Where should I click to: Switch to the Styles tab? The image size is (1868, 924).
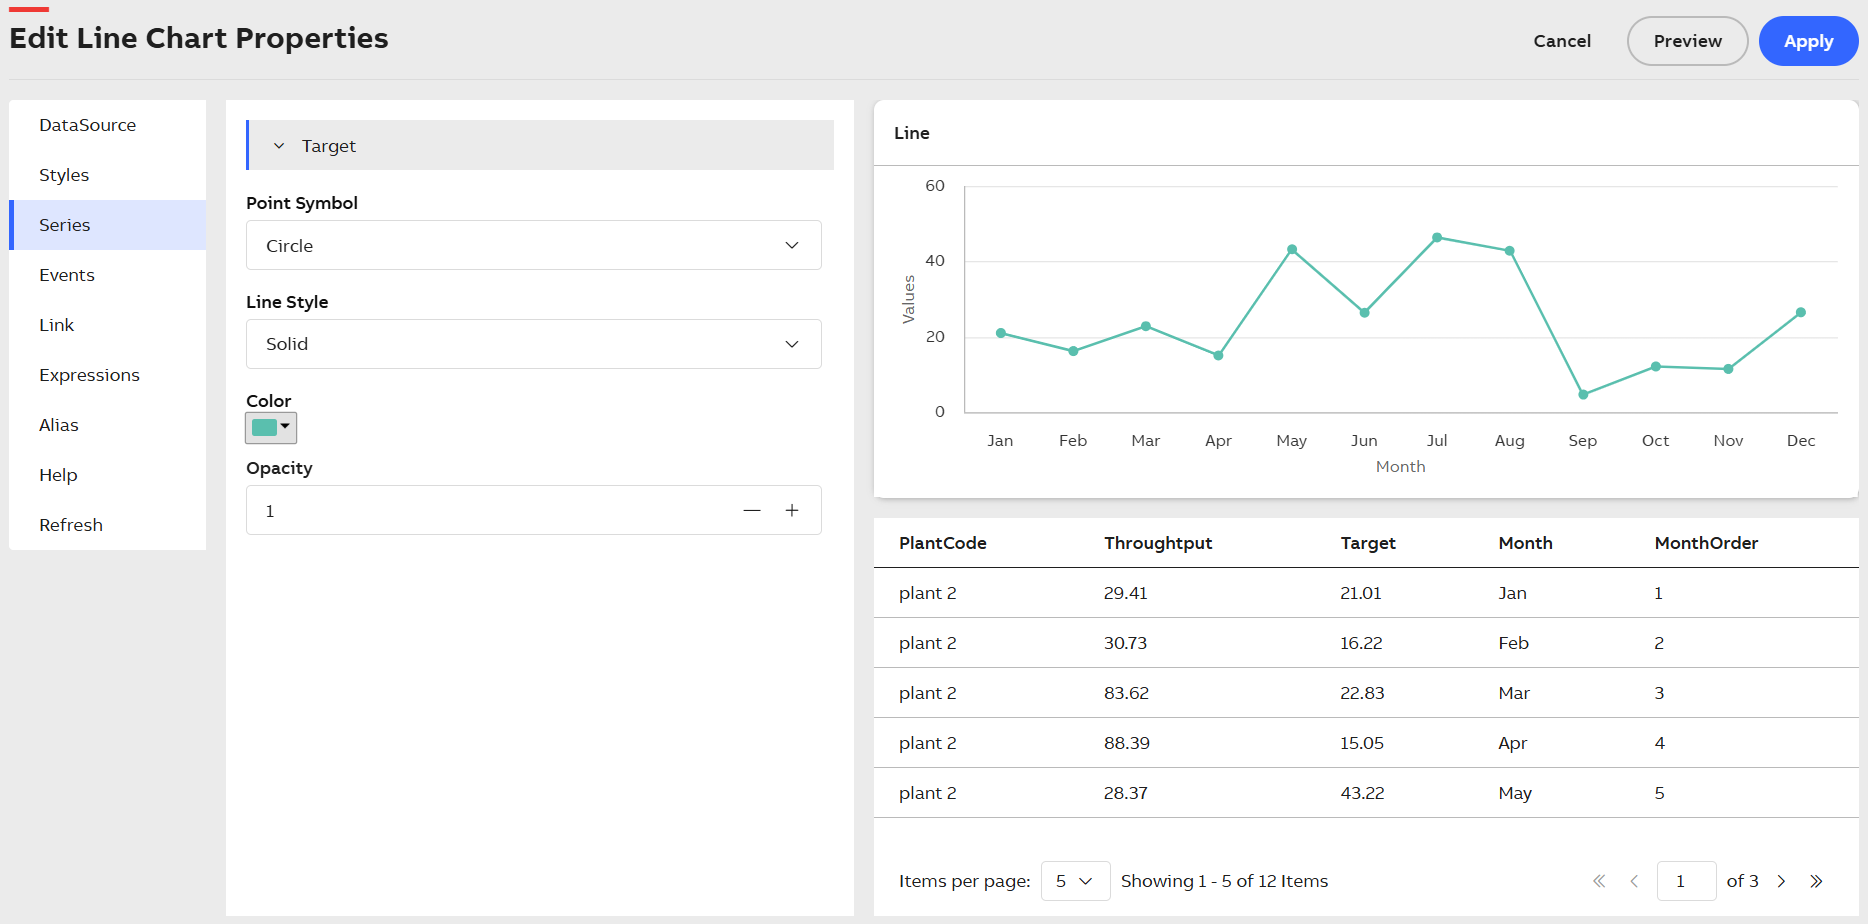pyautogui.click(x=64, y=175)
